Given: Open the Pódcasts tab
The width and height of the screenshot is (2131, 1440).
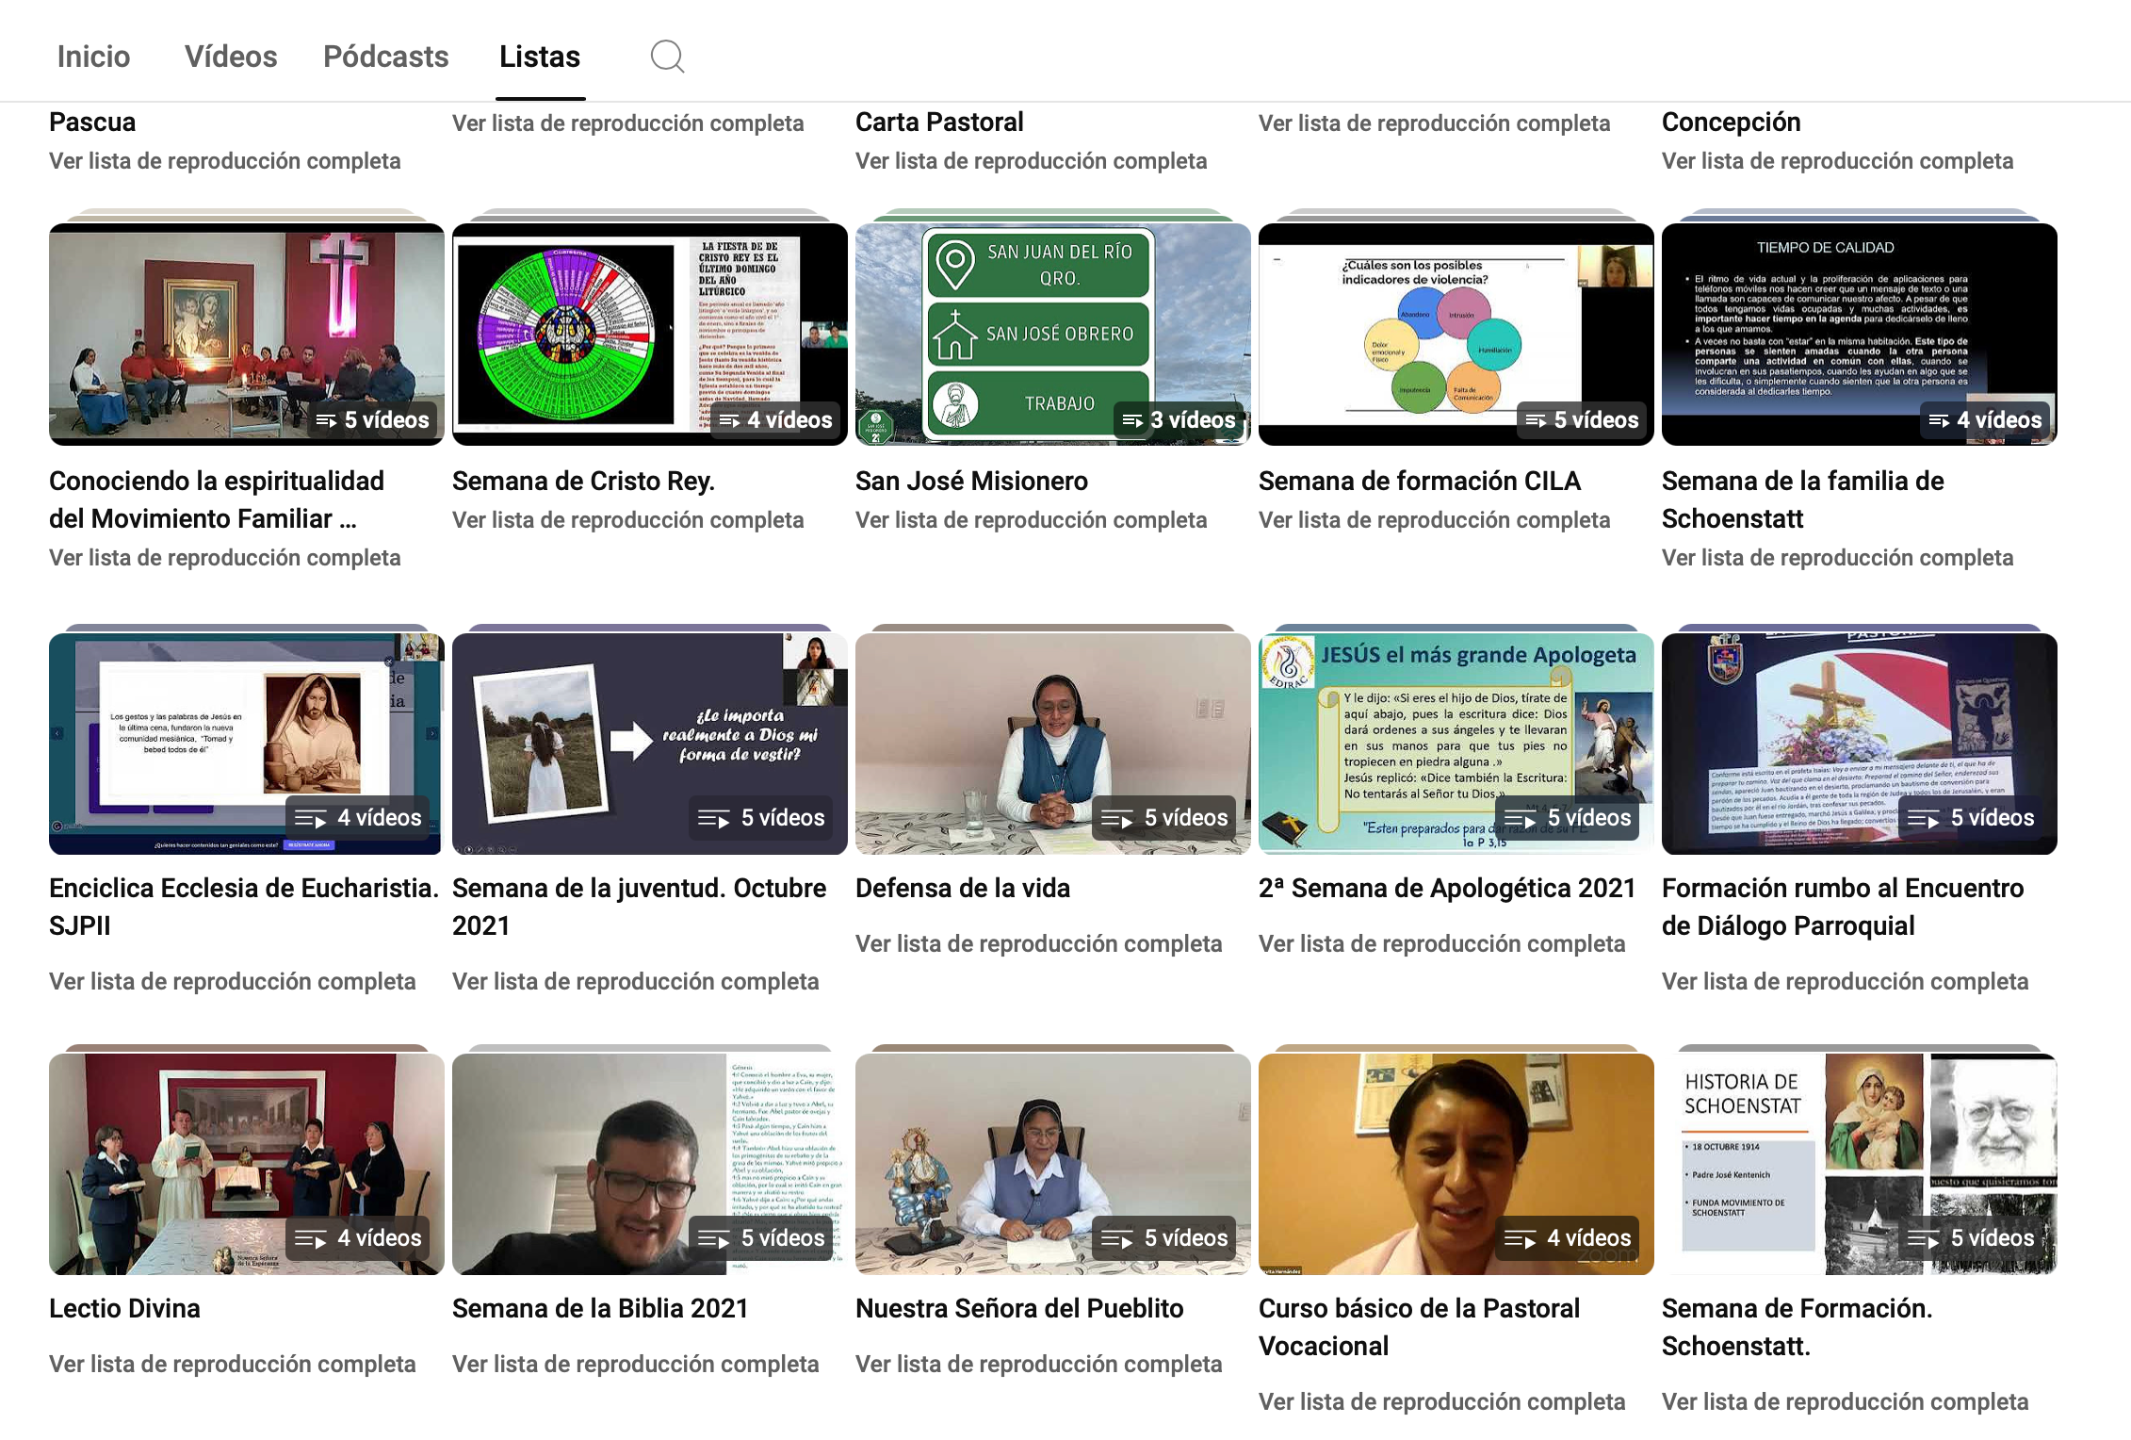Looking at the screenshot, I should coord(385,57).
